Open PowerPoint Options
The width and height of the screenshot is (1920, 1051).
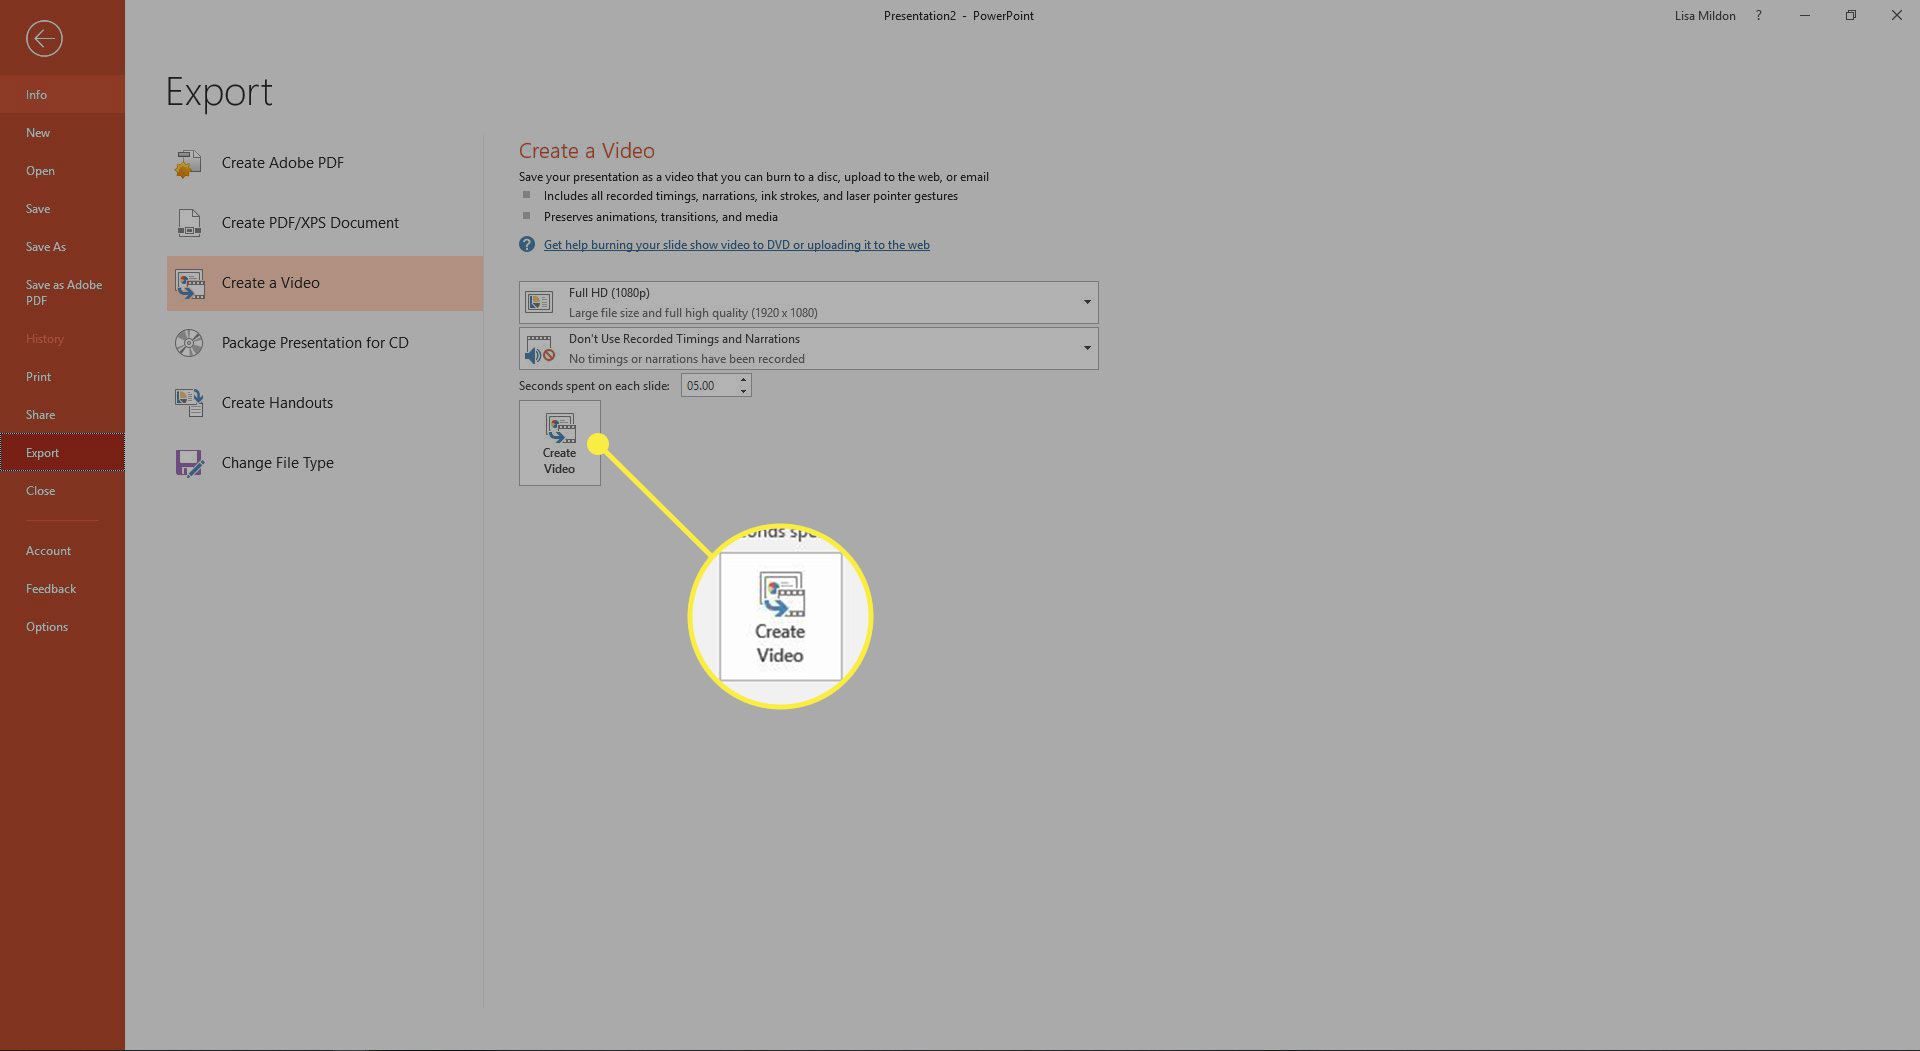[62, 626]
